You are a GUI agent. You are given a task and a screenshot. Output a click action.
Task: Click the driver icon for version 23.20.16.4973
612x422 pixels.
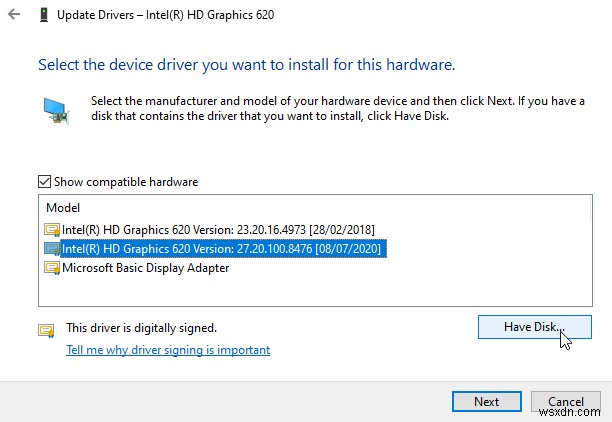coord(52,230)
